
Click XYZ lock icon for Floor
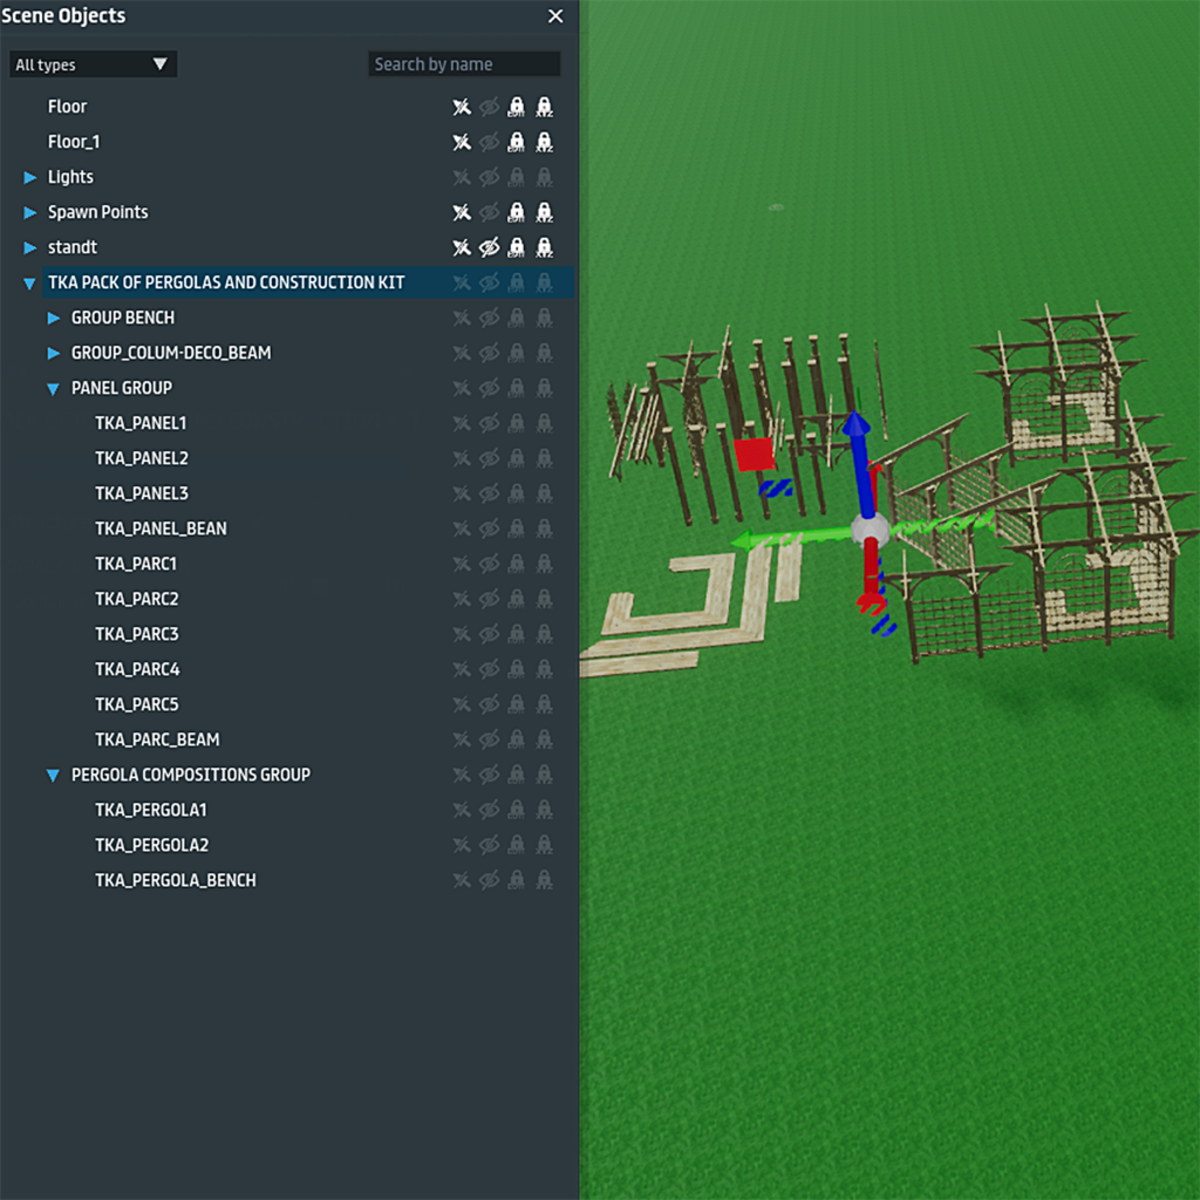[x=544, y=107]
